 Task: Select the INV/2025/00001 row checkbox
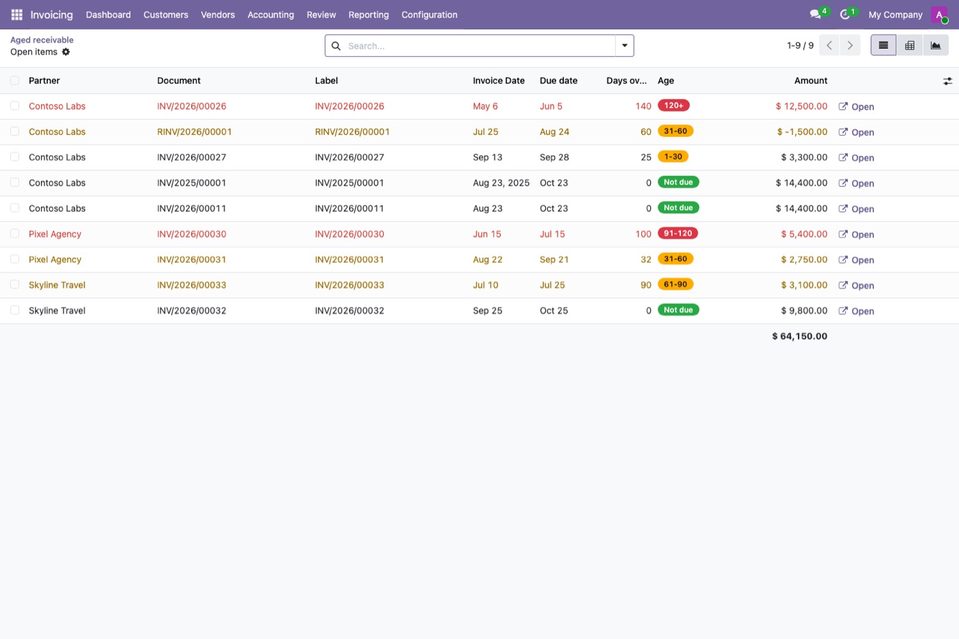pos(15,183)
